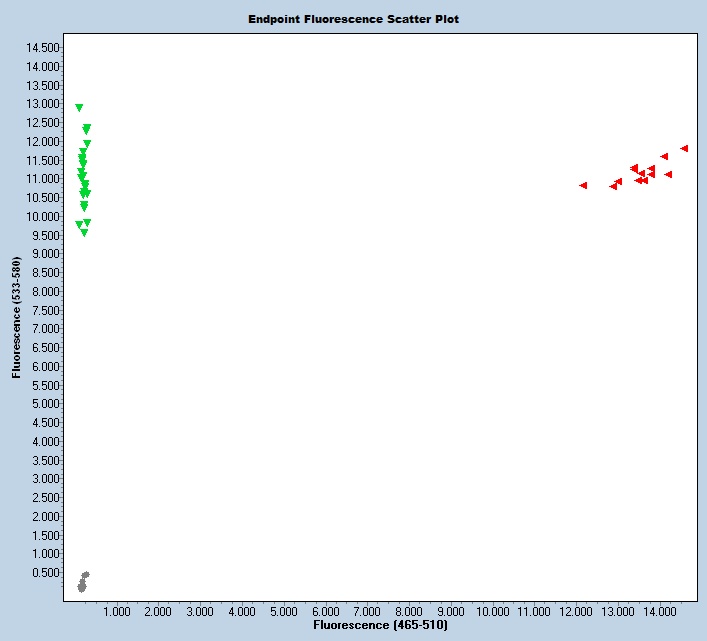Select the green triangle pair near 12.500
This screenshot has width=707, height=641.
coord(87,129)
